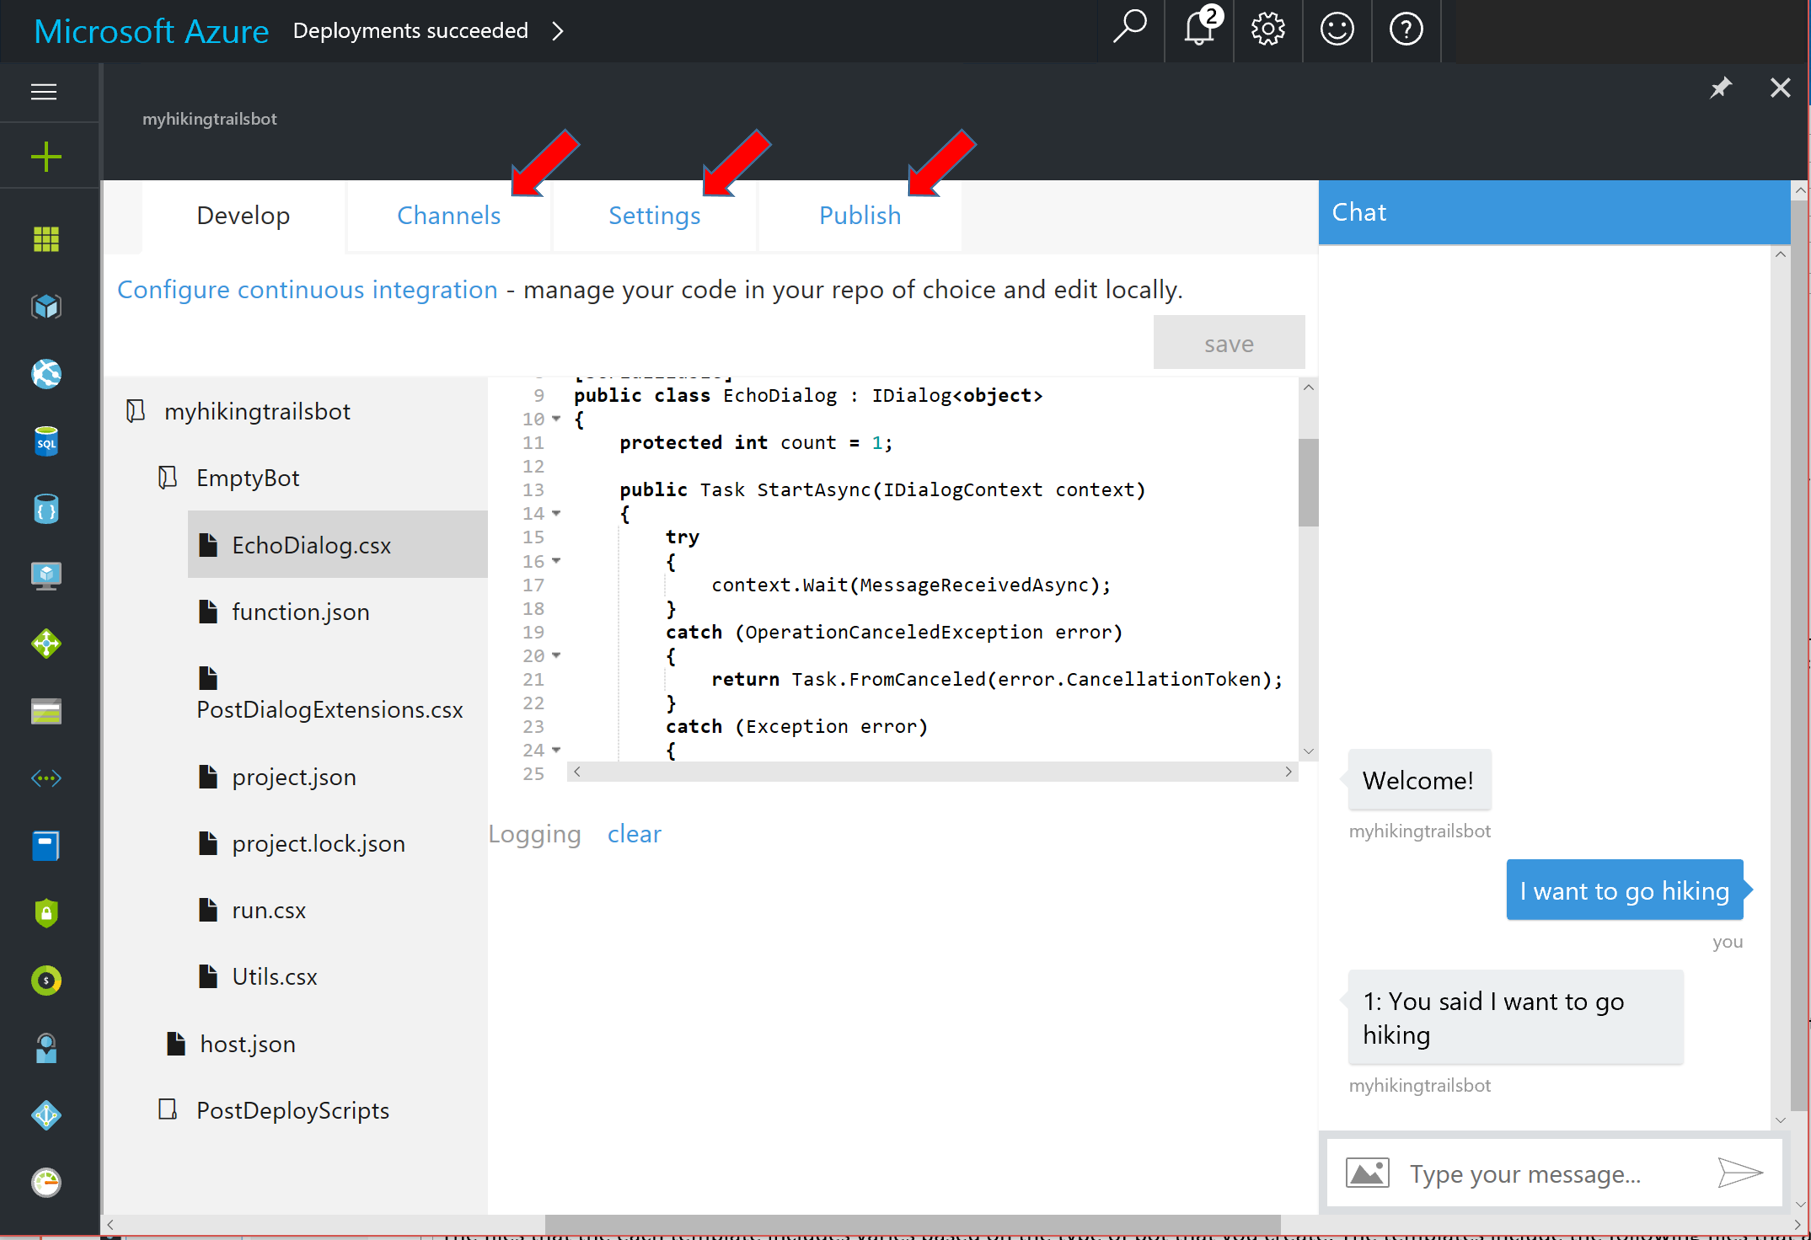Click the 'I want to go hiking' message
This screenshot has height=1240, width=1811.
tap(1625, 890)
